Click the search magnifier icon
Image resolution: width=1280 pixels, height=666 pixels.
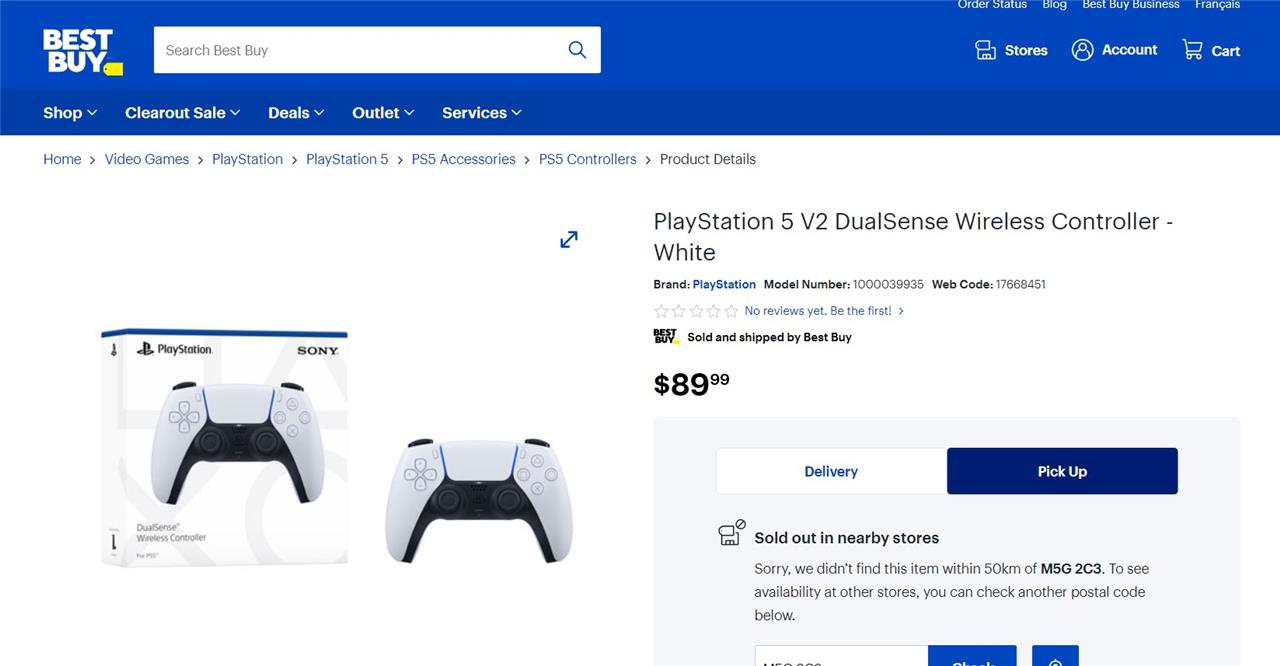[577, 50]
